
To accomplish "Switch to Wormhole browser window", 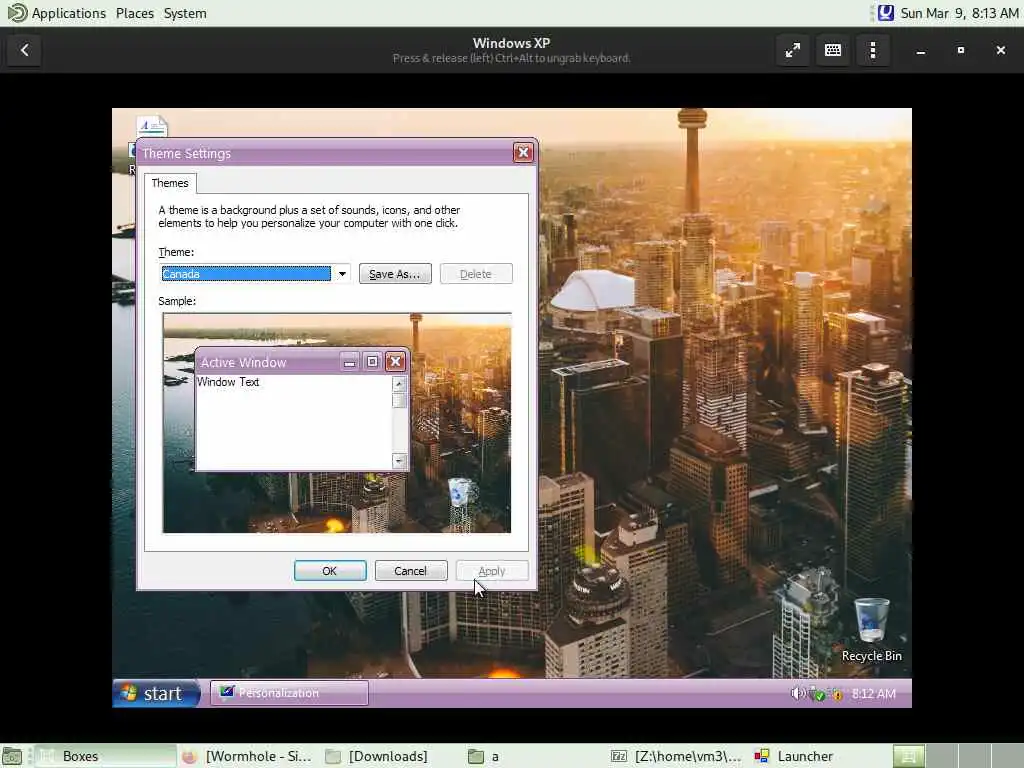I will [247, 756].
